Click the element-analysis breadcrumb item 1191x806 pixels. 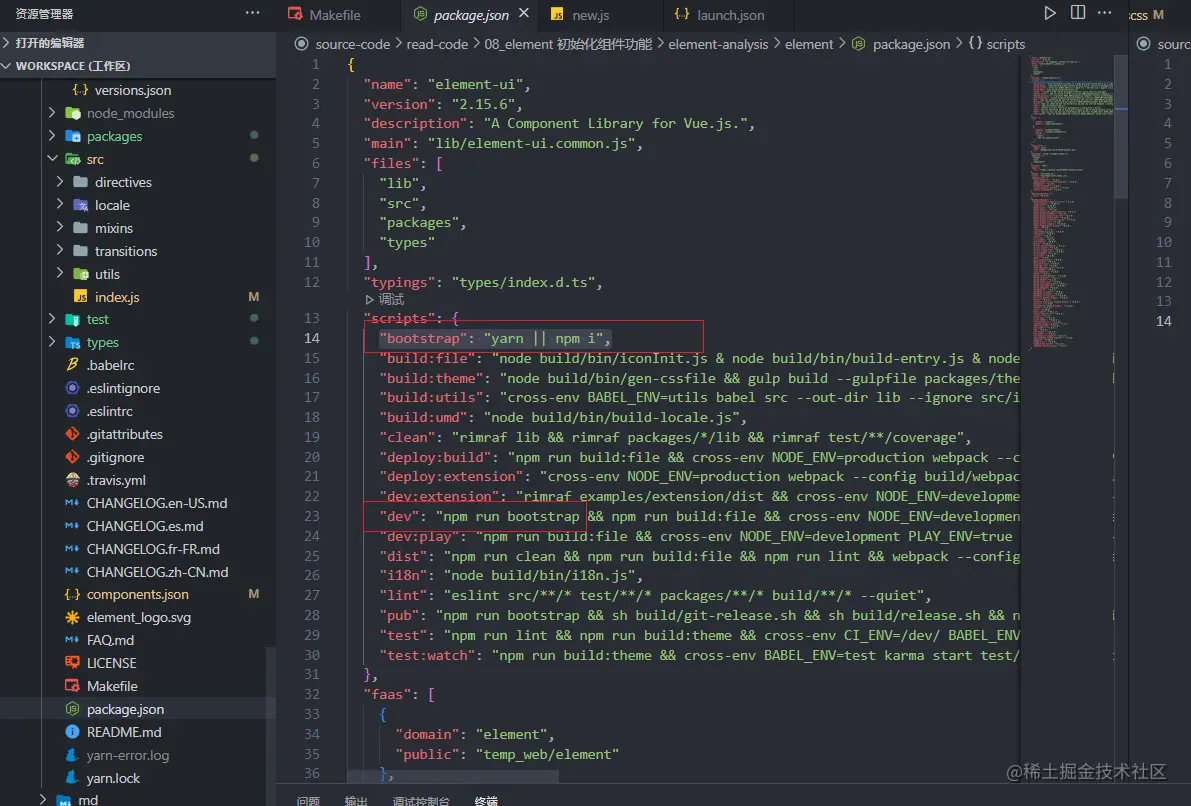pyautogui.click(x=718, y=44)
